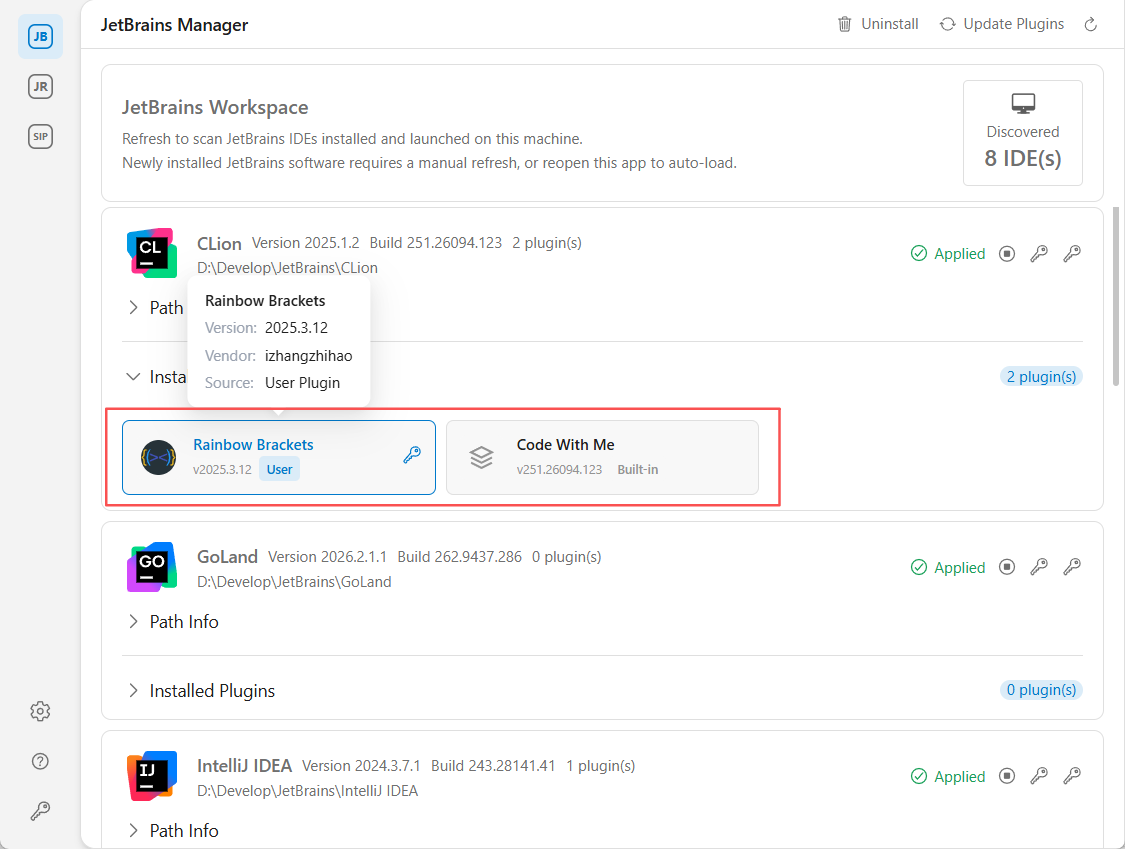This screenshot has width=1125, height=849.
Task: Click the refresh icon in the header
Action: 1091,24
